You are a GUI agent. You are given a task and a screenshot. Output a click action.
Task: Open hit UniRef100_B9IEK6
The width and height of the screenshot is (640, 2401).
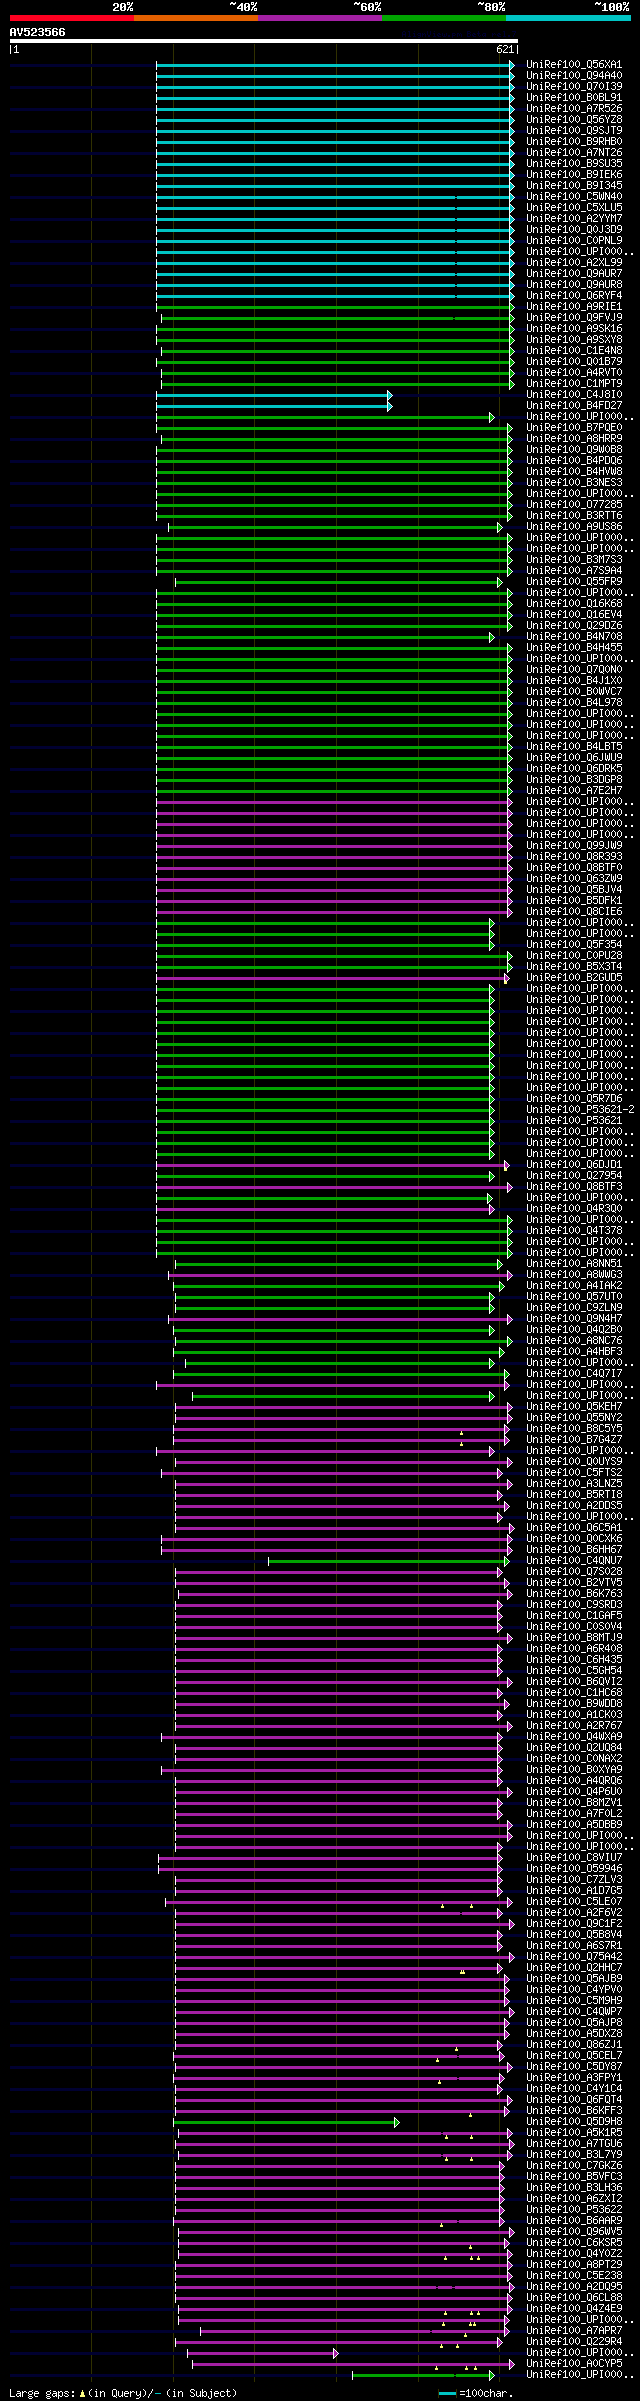(574, 174)
